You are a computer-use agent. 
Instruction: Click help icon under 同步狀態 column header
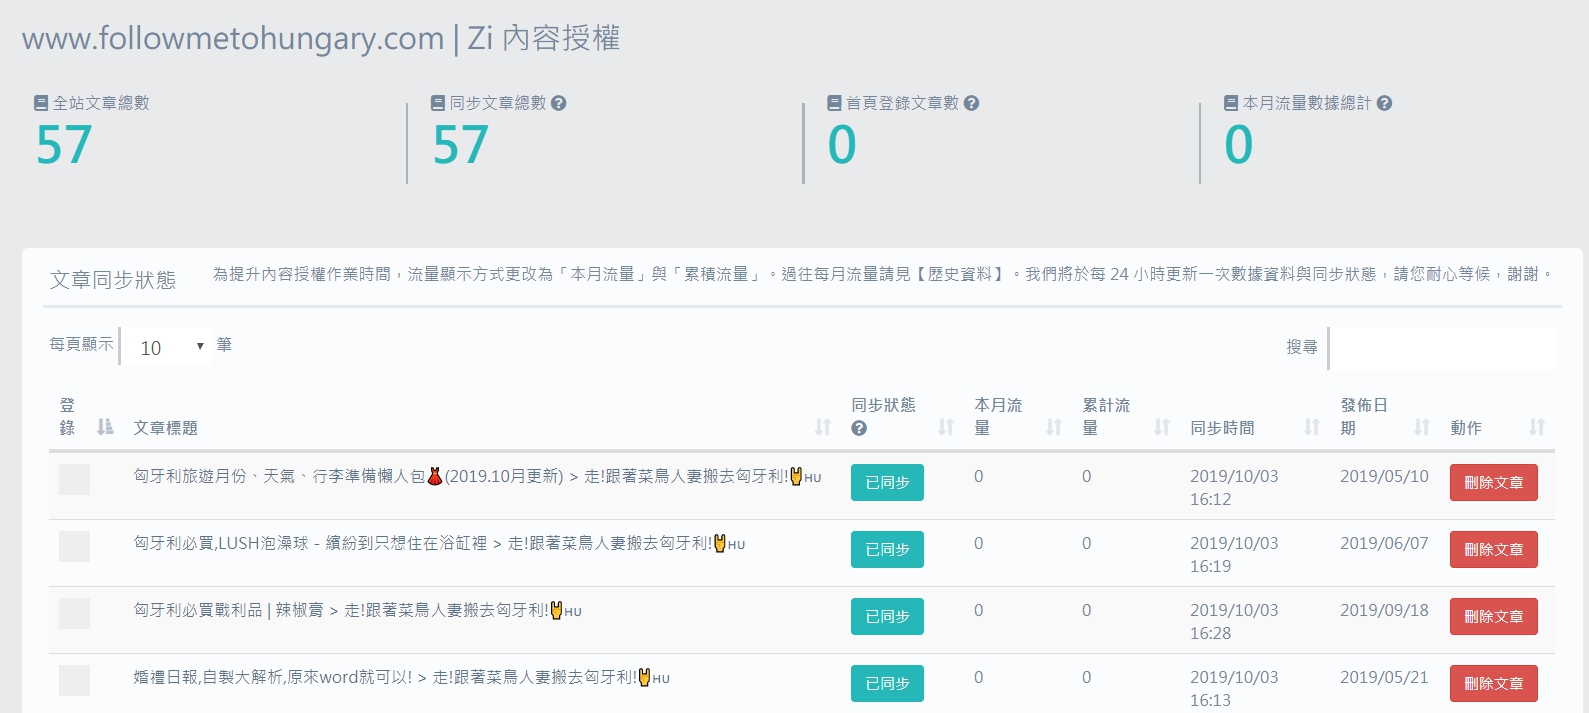(x=859, y=428)
